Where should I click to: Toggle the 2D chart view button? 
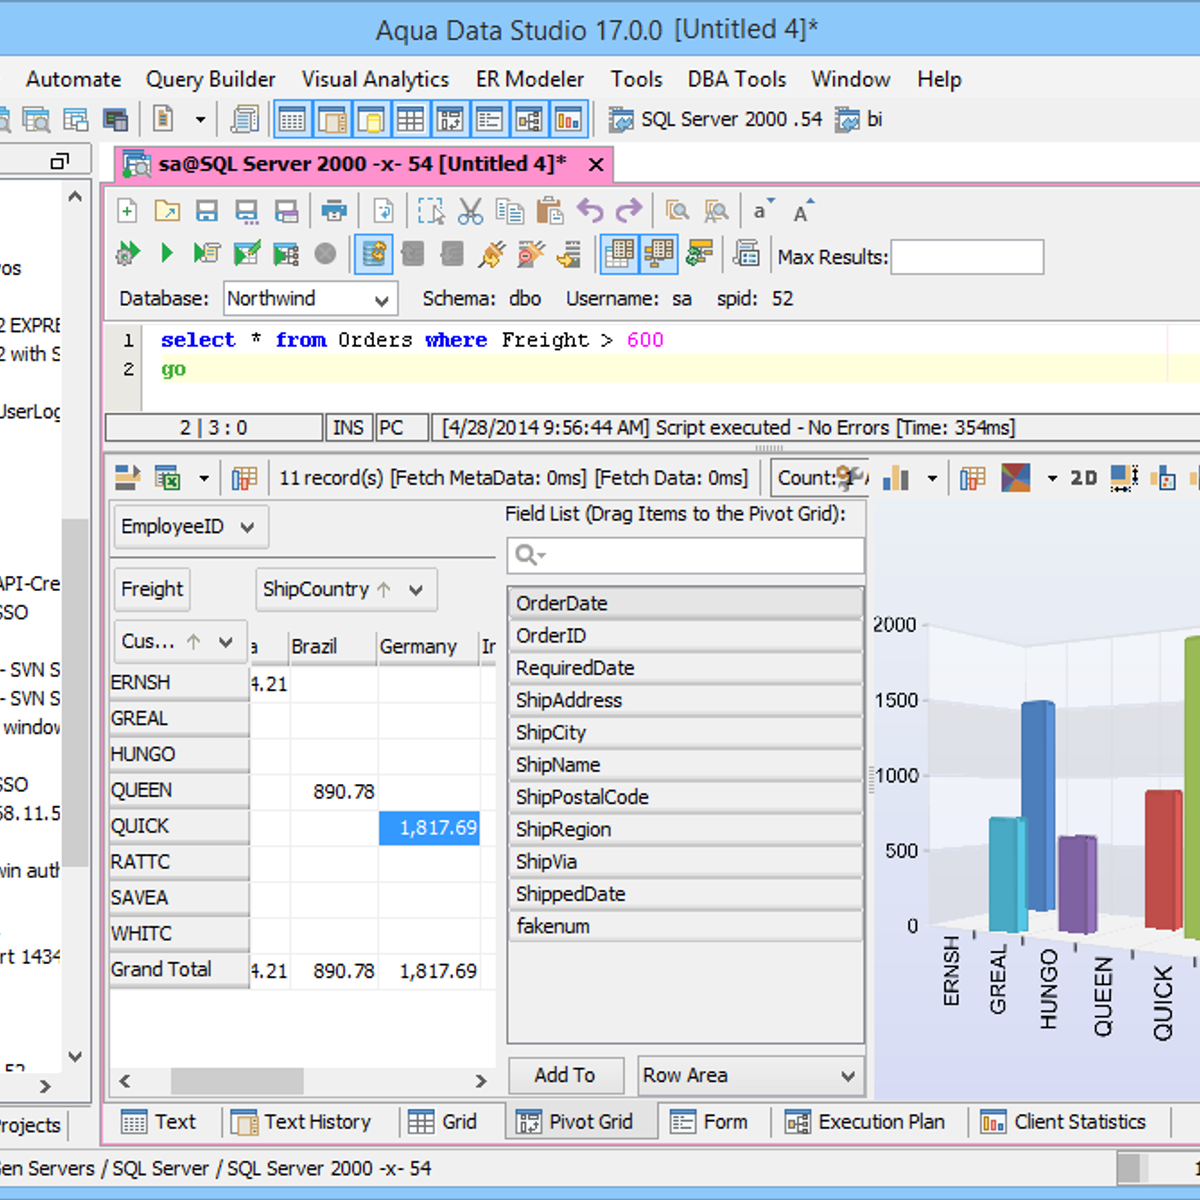click(x=1083, y=478)
